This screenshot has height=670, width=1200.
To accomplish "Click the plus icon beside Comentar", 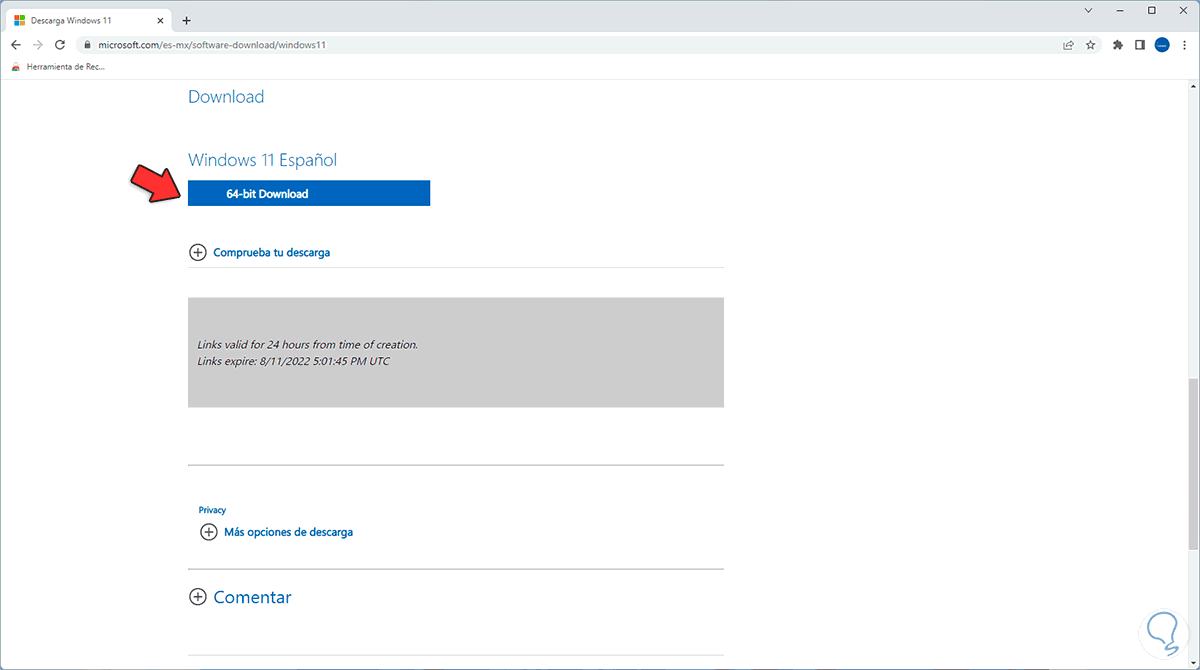I will [197, 597].
